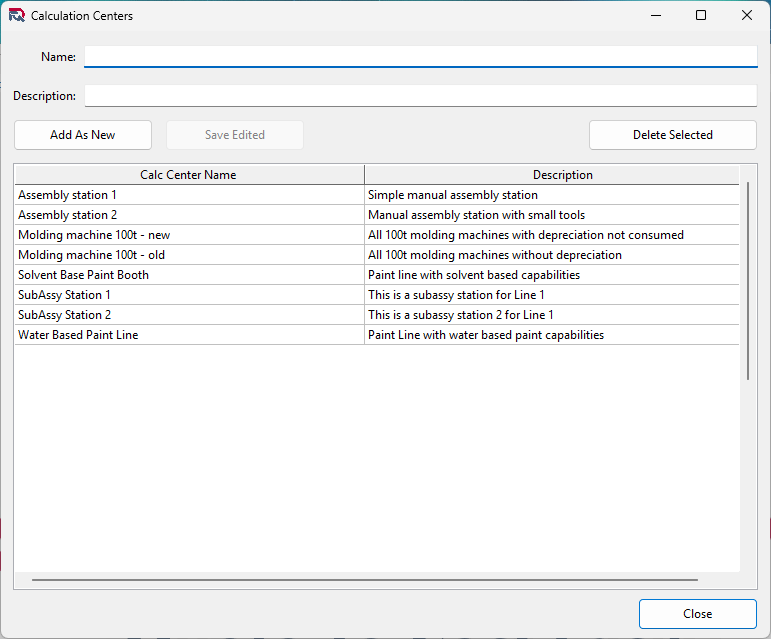771x639 pixels.
Task: Click the table's horizontal scrollbar
Action: pyautogui.click(x=365, y=580)
